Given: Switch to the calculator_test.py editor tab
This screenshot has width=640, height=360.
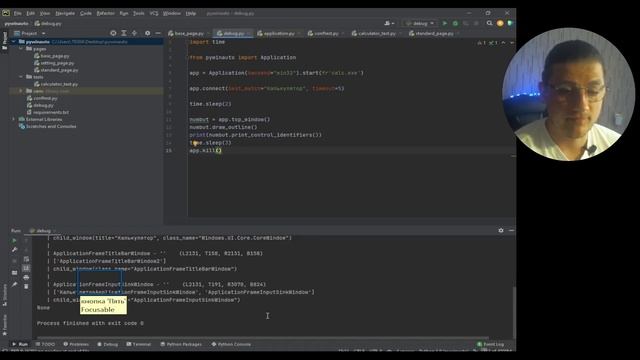Looking at the screenshot, I should coord(376,33).
